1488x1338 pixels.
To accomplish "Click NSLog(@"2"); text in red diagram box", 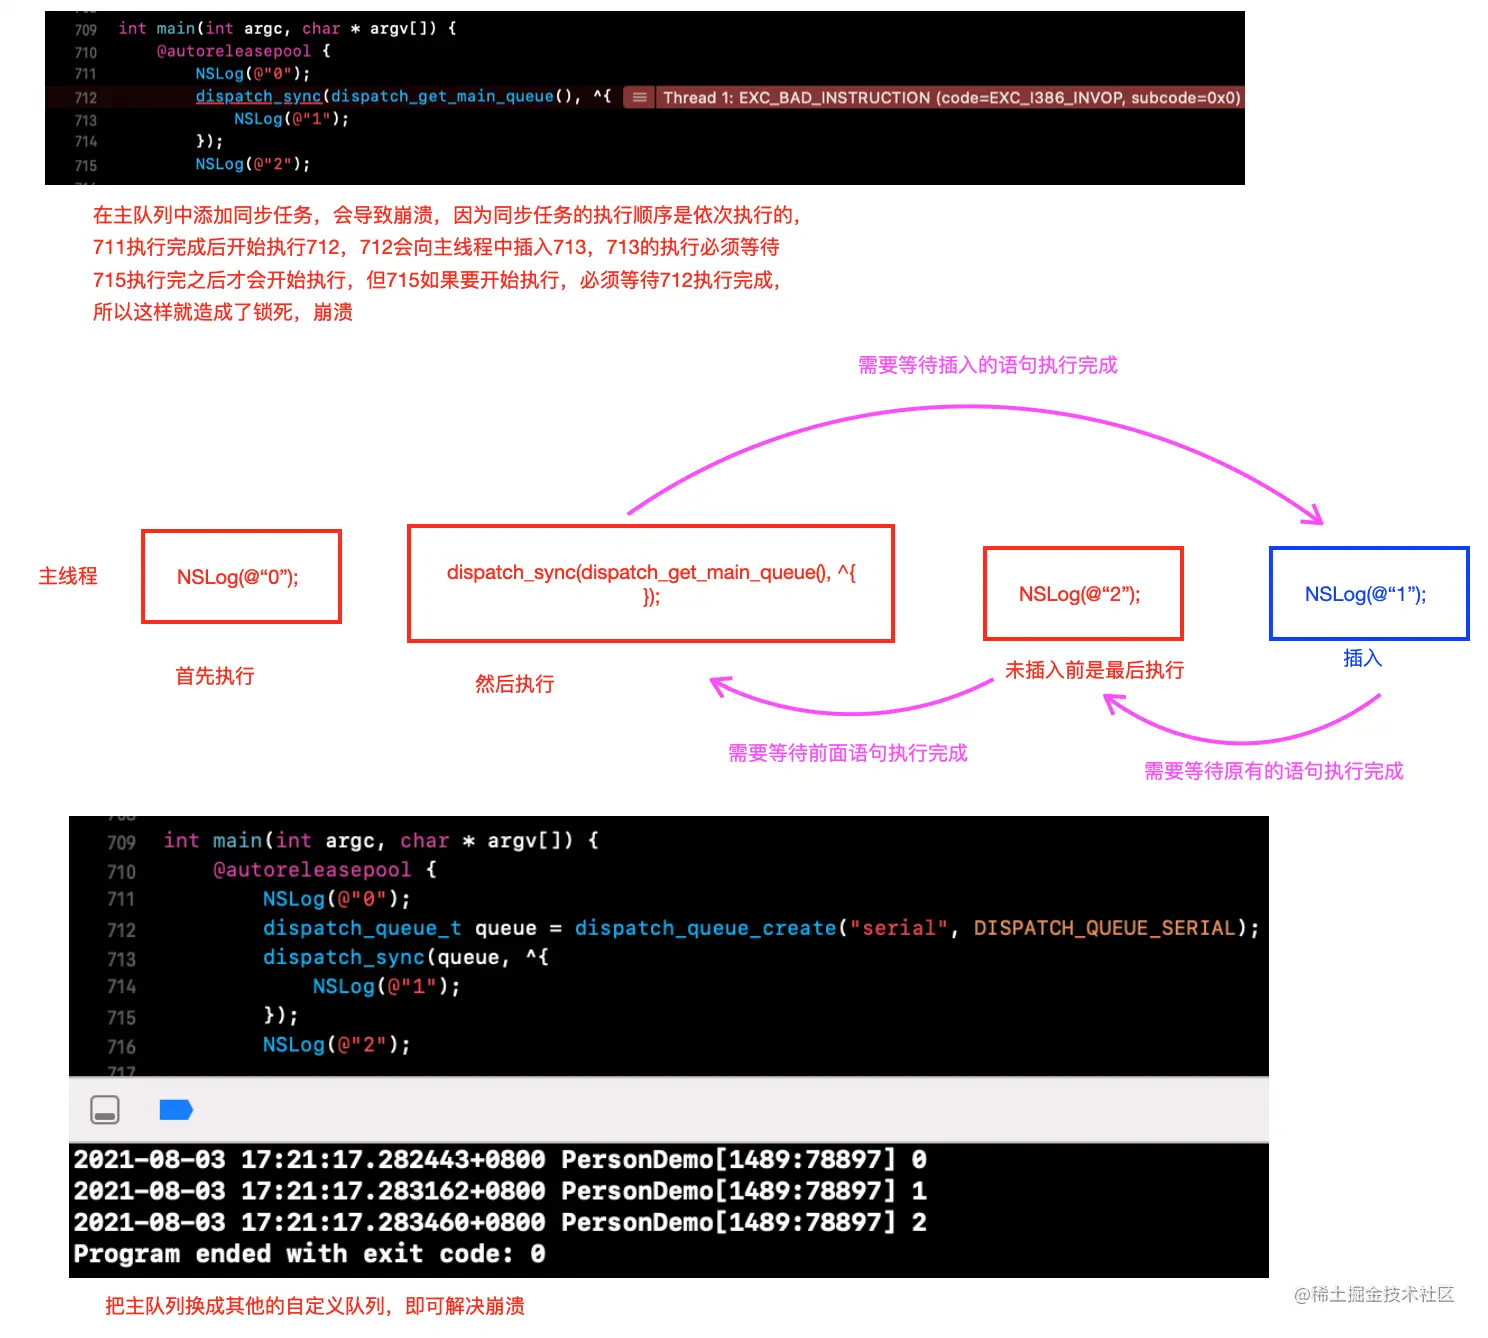I will pos(1080,594).
